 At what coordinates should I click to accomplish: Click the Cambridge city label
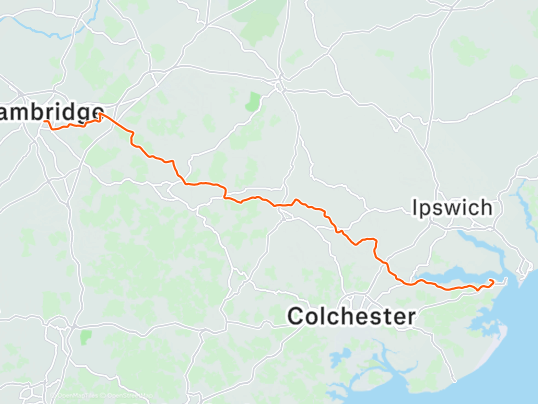coord(51,113)
